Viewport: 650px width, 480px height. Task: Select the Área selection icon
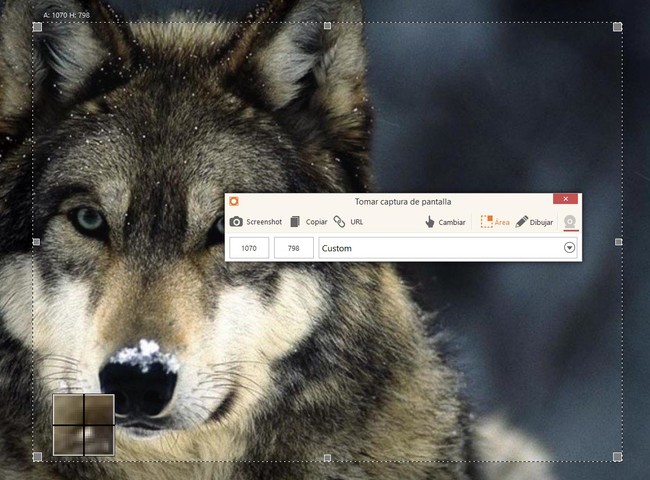point(486,221)
